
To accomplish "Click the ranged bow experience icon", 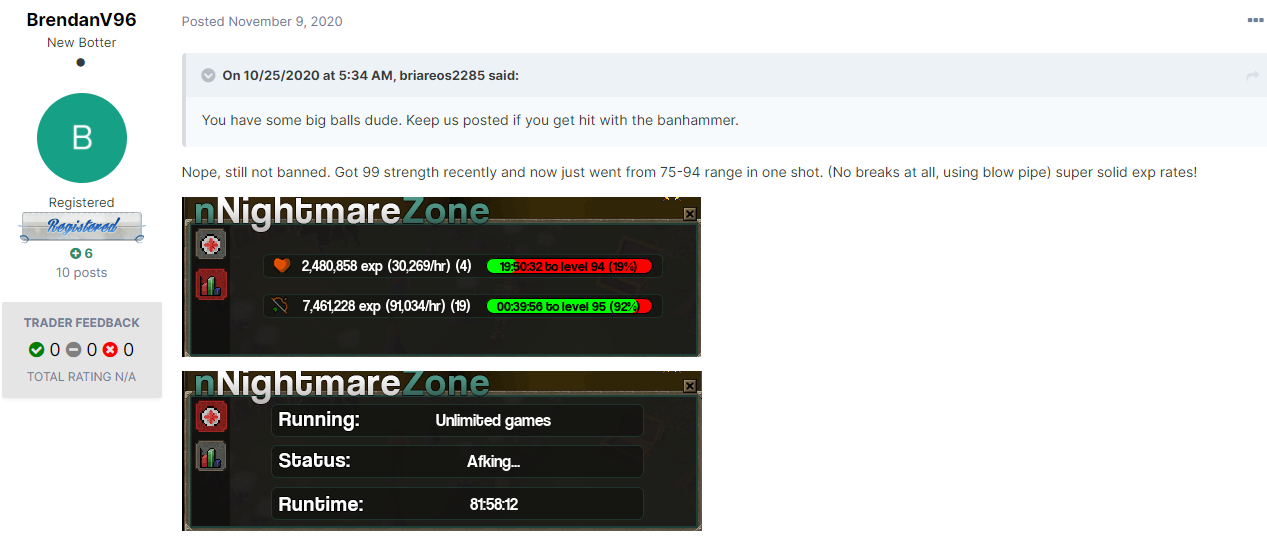I will tap(282, 305).
